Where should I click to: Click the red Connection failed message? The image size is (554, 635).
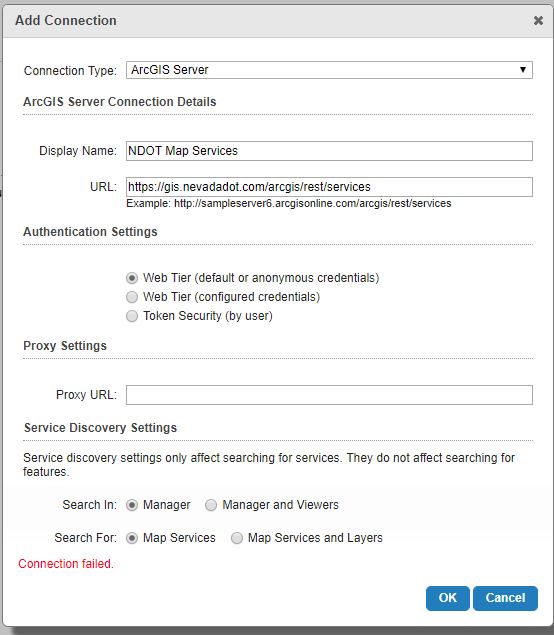pyautogui.click(x=66, y=564)
